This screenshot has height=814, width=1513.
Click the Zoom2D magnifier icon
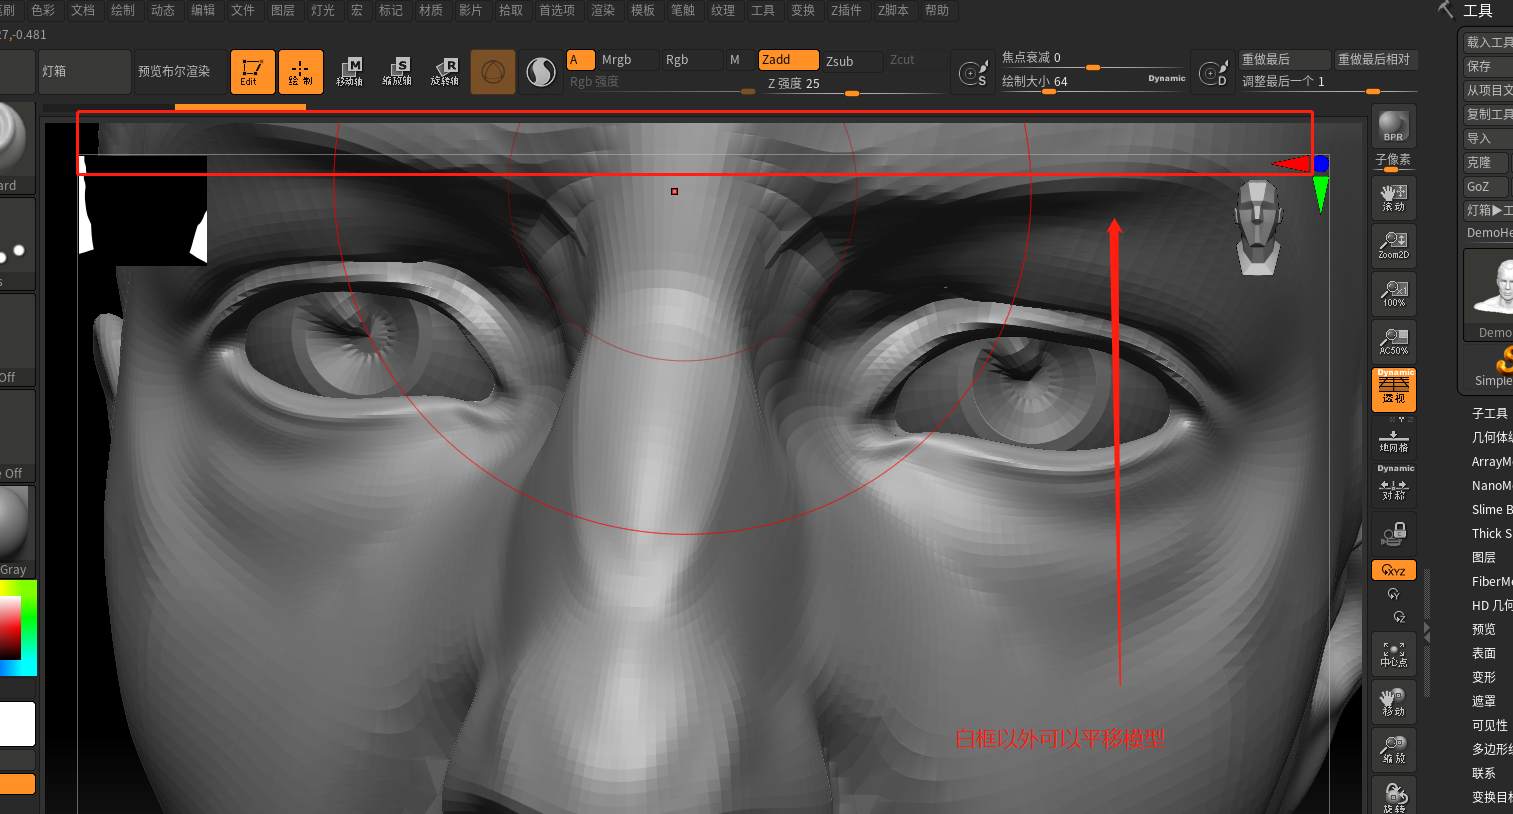coord(1393,245)
